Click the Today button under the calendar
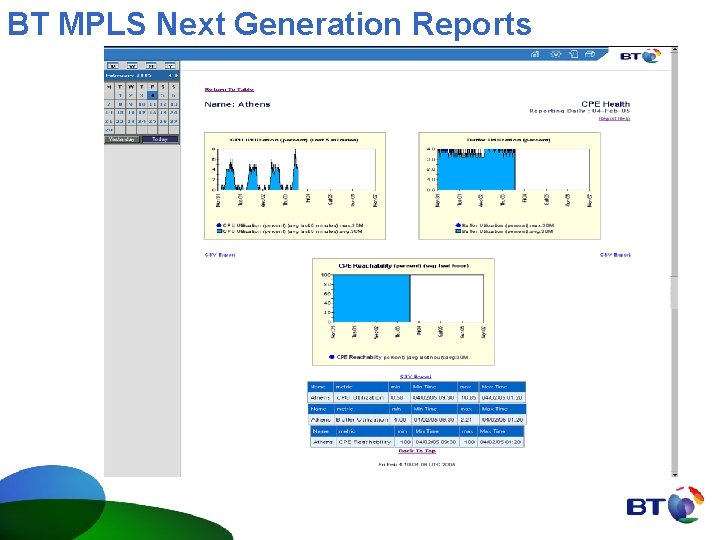Screen dimensions: 720x540 click(160, 139)
